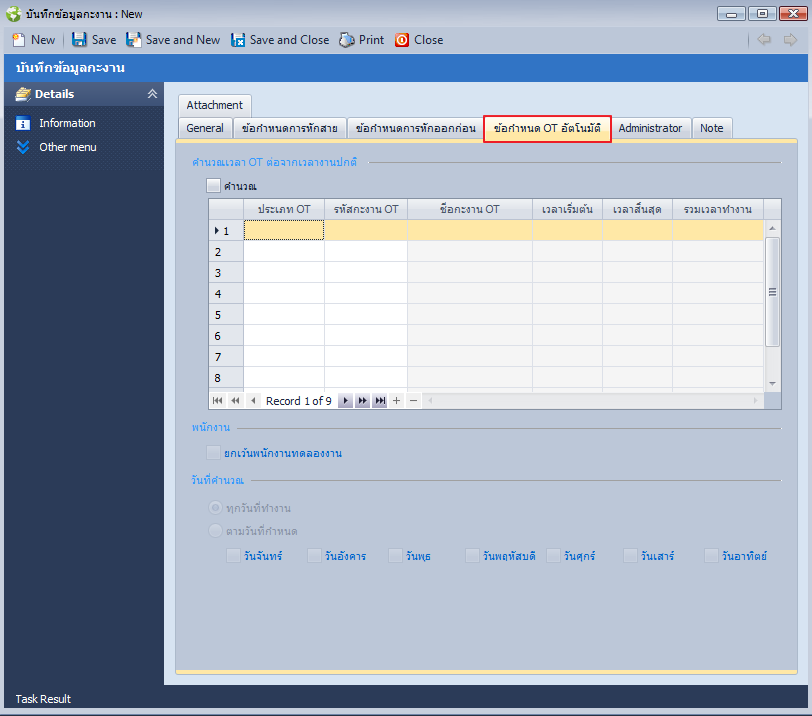Click the ประเภท OT column header

(284, 209)
